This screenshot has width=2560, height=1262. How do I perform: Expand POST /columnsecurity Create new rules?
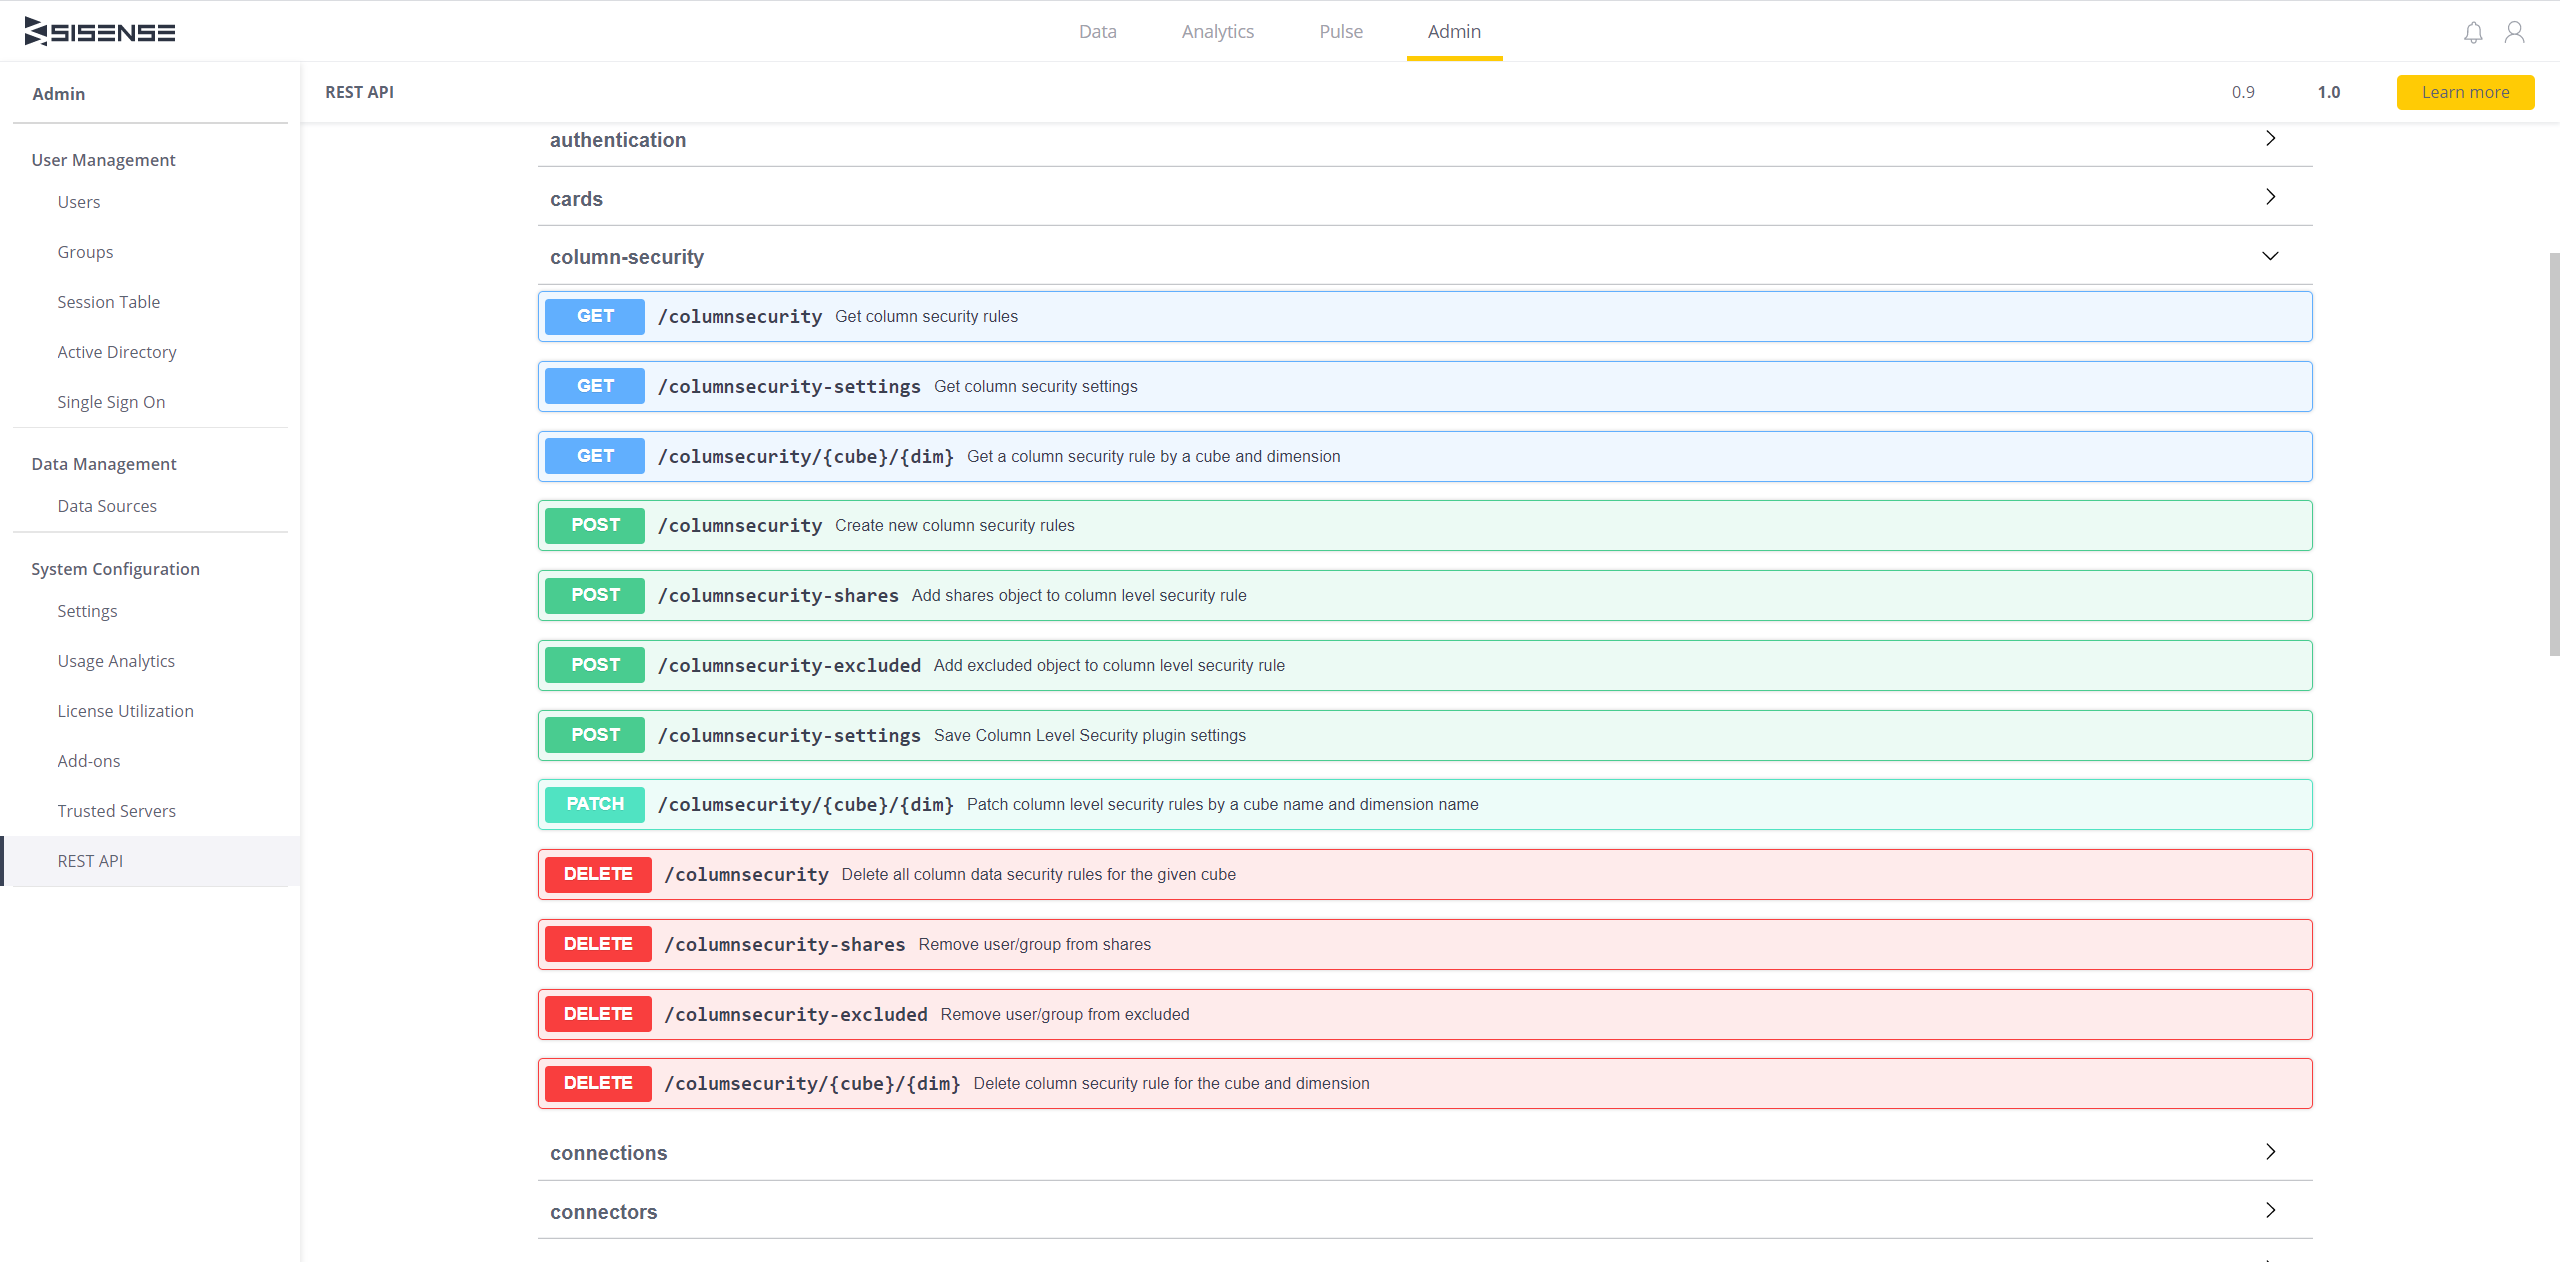pyautogui.click(x=1425, y=525)
